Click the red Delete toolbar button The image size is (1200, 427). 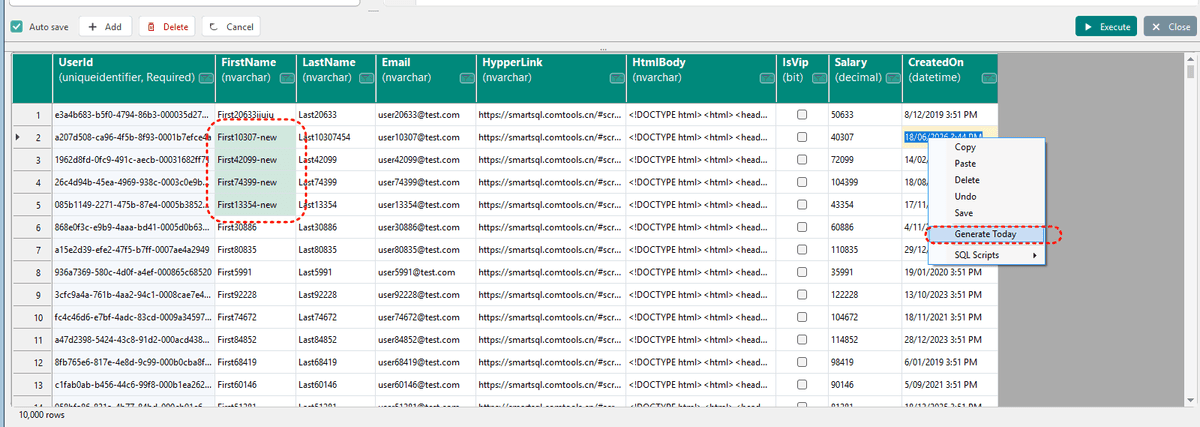[167, 27]
